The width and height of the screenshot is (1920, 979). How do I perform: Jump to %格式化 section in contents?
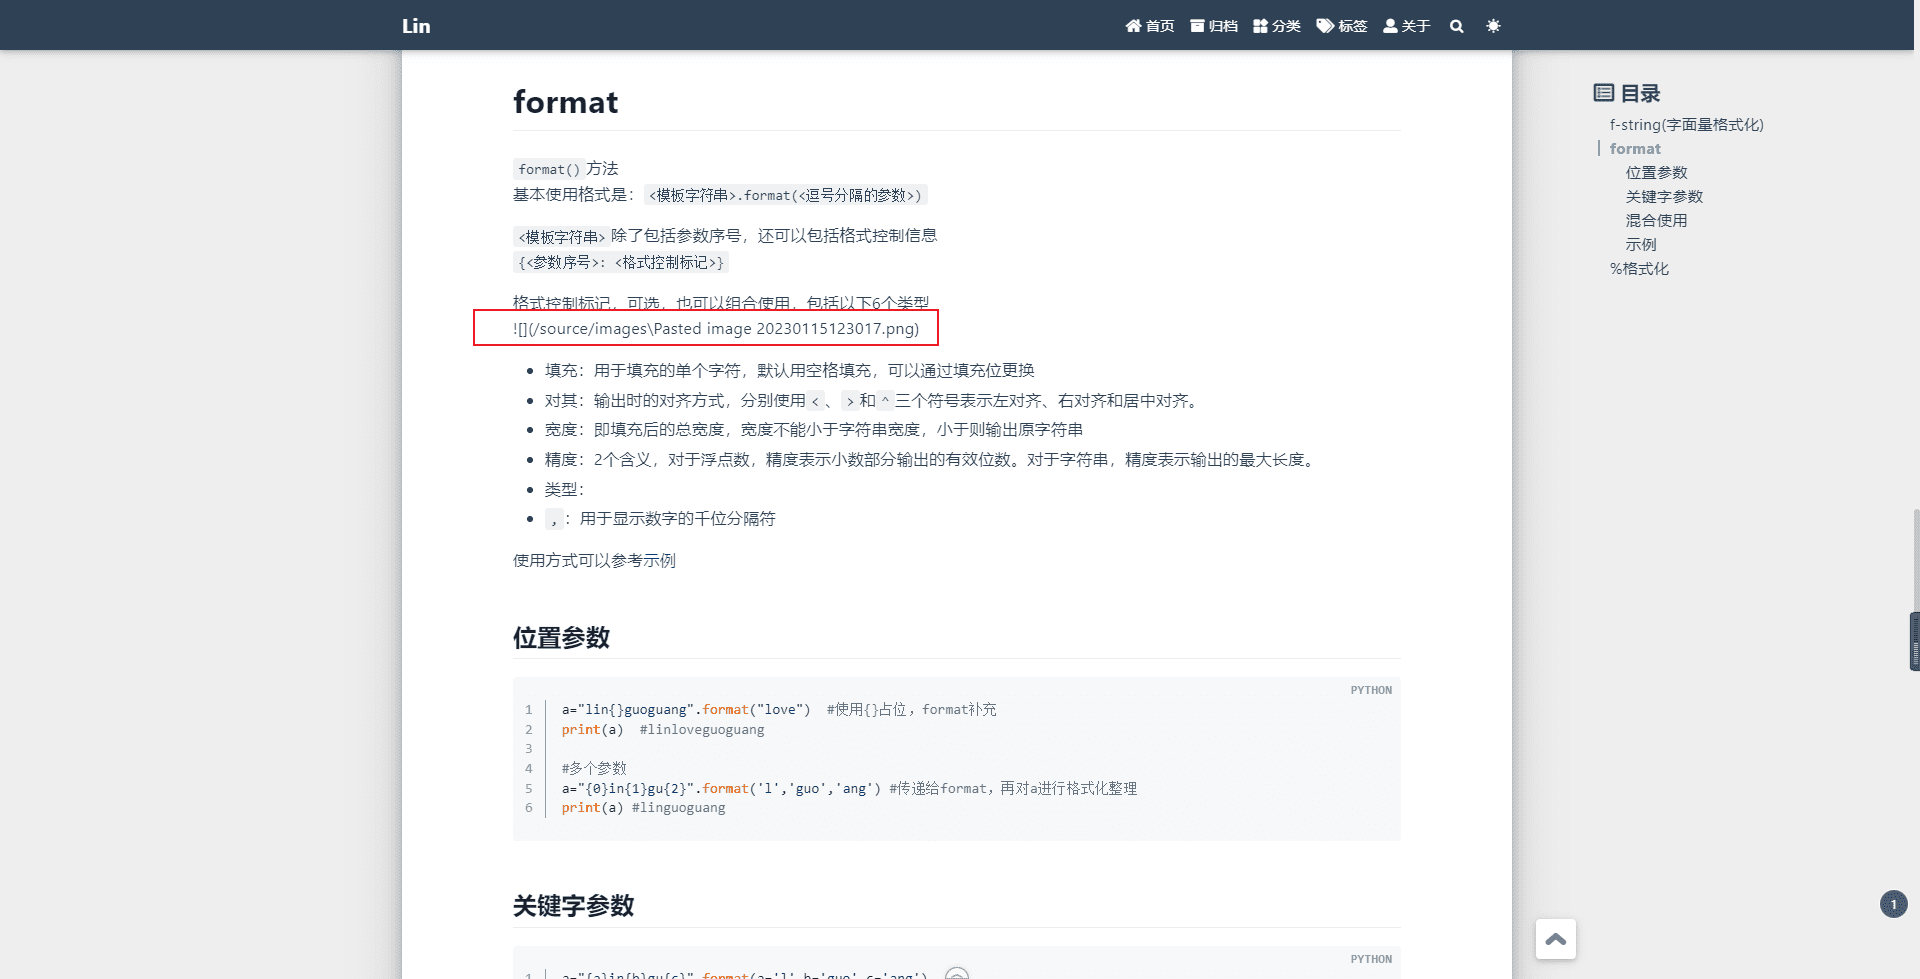pyautogui.click(x=1639, y=269)
